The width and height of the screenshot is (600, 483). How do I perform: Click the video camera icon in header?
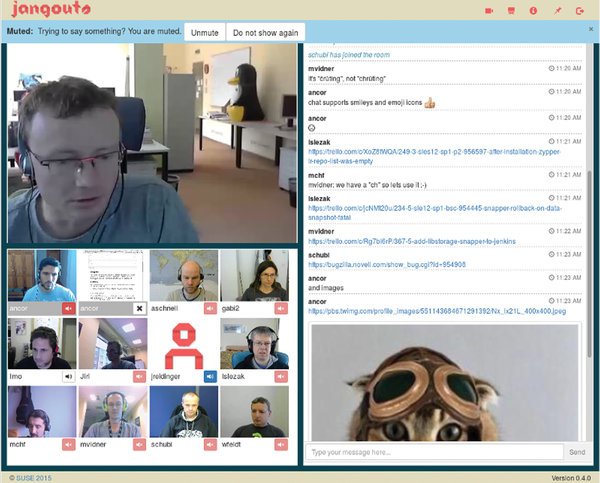489,11
